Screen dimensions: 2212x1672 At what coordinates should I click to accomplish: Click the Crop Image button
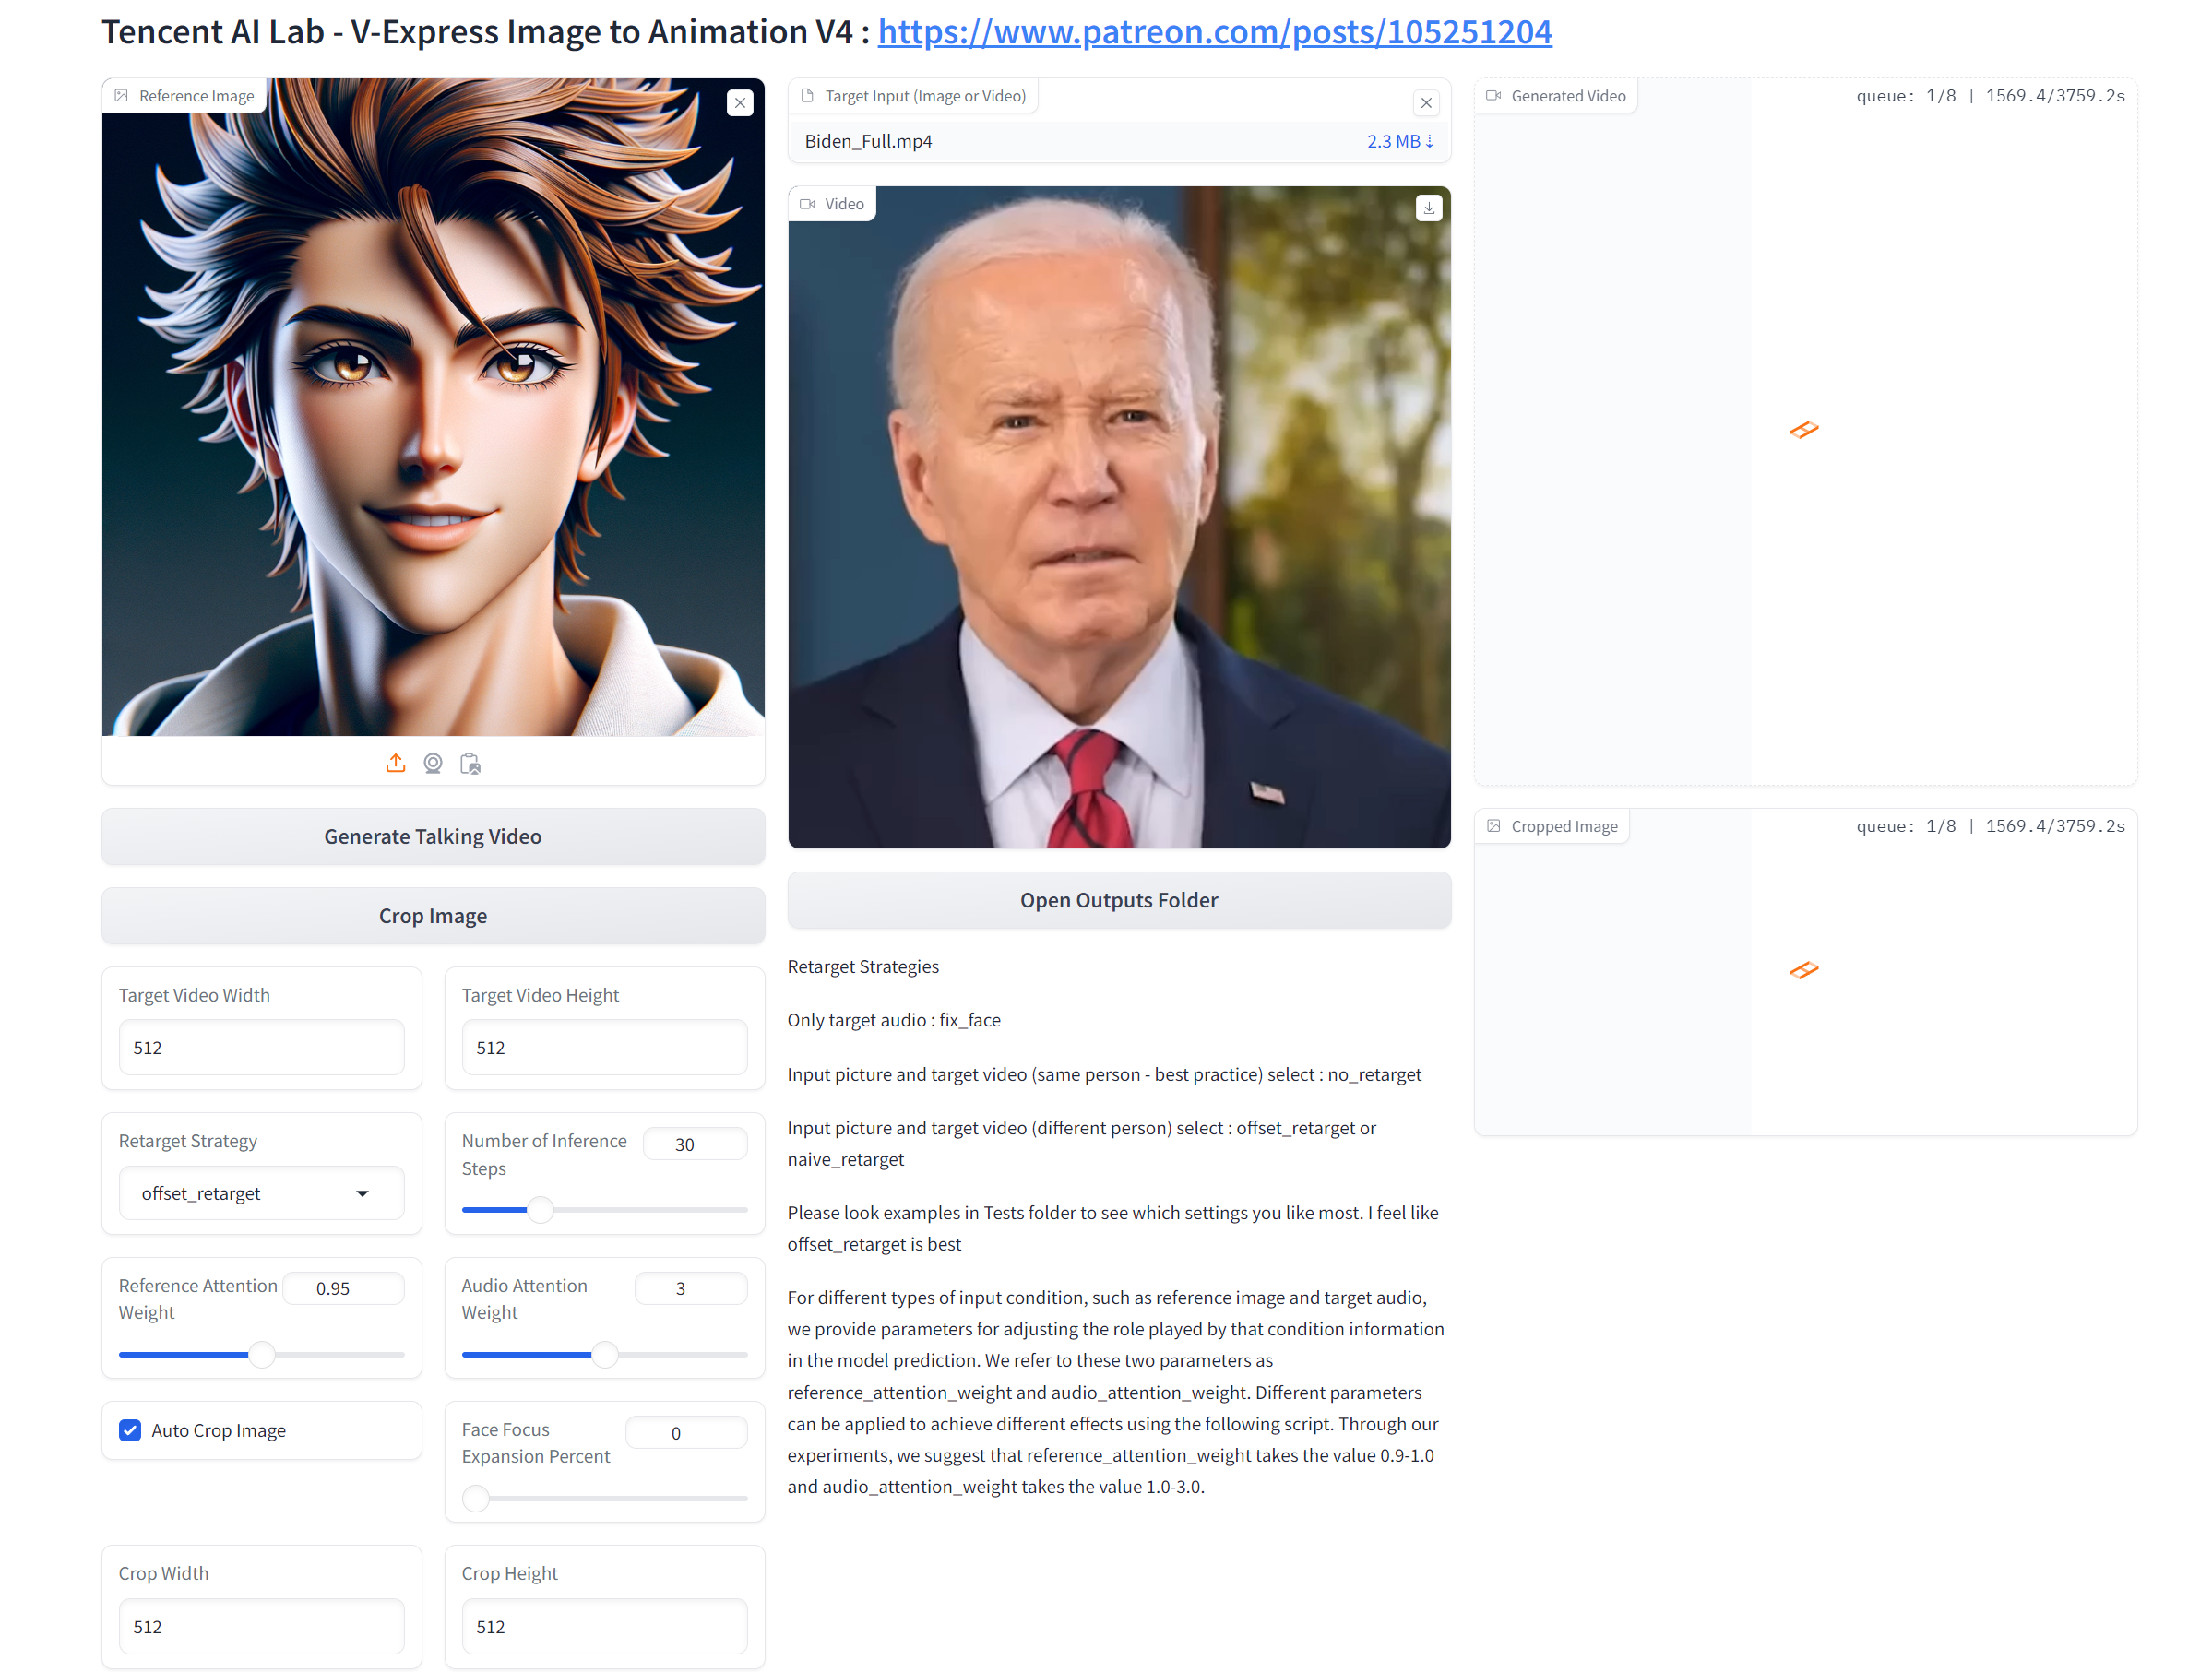[433, 916]
